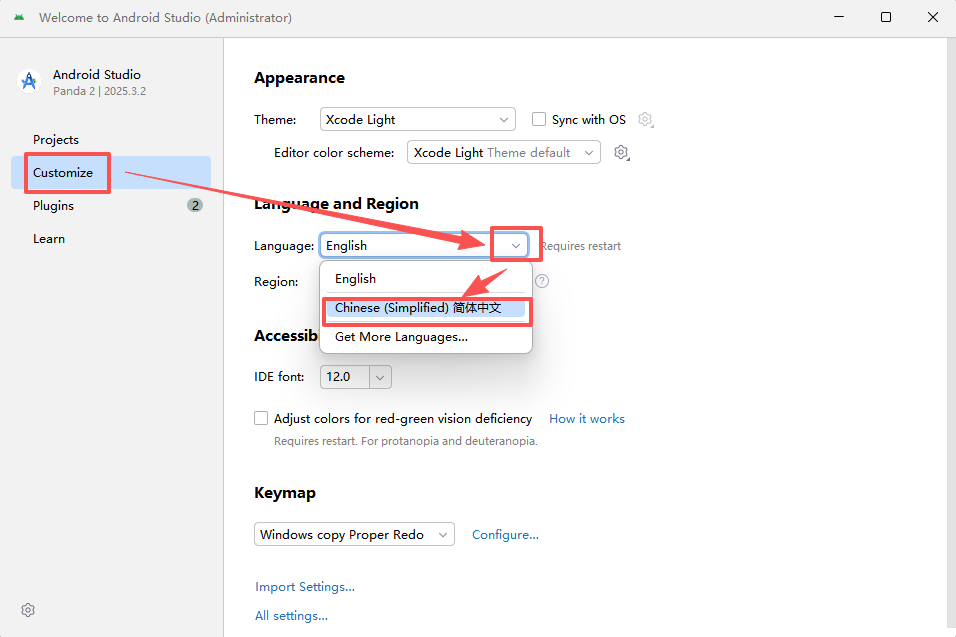Show Region help question mark
956x637 pixels.
tap(542, 281)
